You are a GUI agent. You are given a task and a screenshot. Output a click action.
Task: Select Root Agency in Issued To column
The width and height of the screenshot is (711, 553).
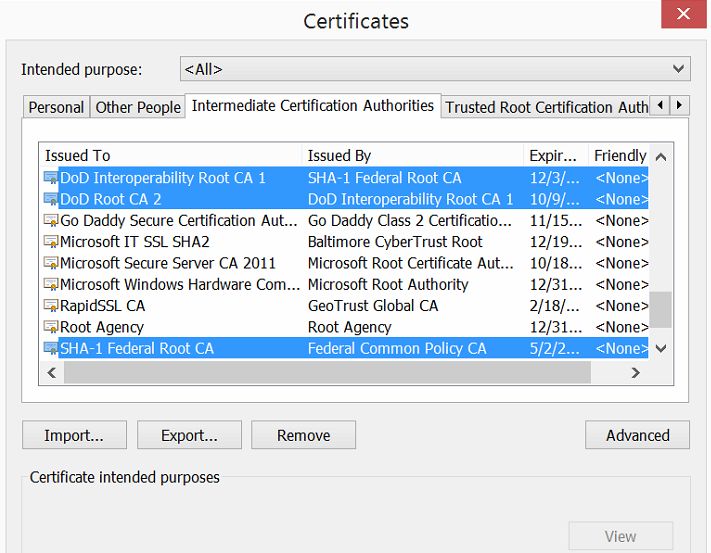click(102, 327)
